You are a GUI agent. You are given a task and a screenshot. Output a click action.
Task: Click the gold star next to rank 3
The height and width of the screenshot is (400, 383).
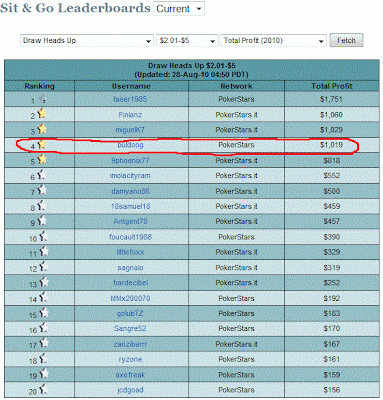click(42, 129)
